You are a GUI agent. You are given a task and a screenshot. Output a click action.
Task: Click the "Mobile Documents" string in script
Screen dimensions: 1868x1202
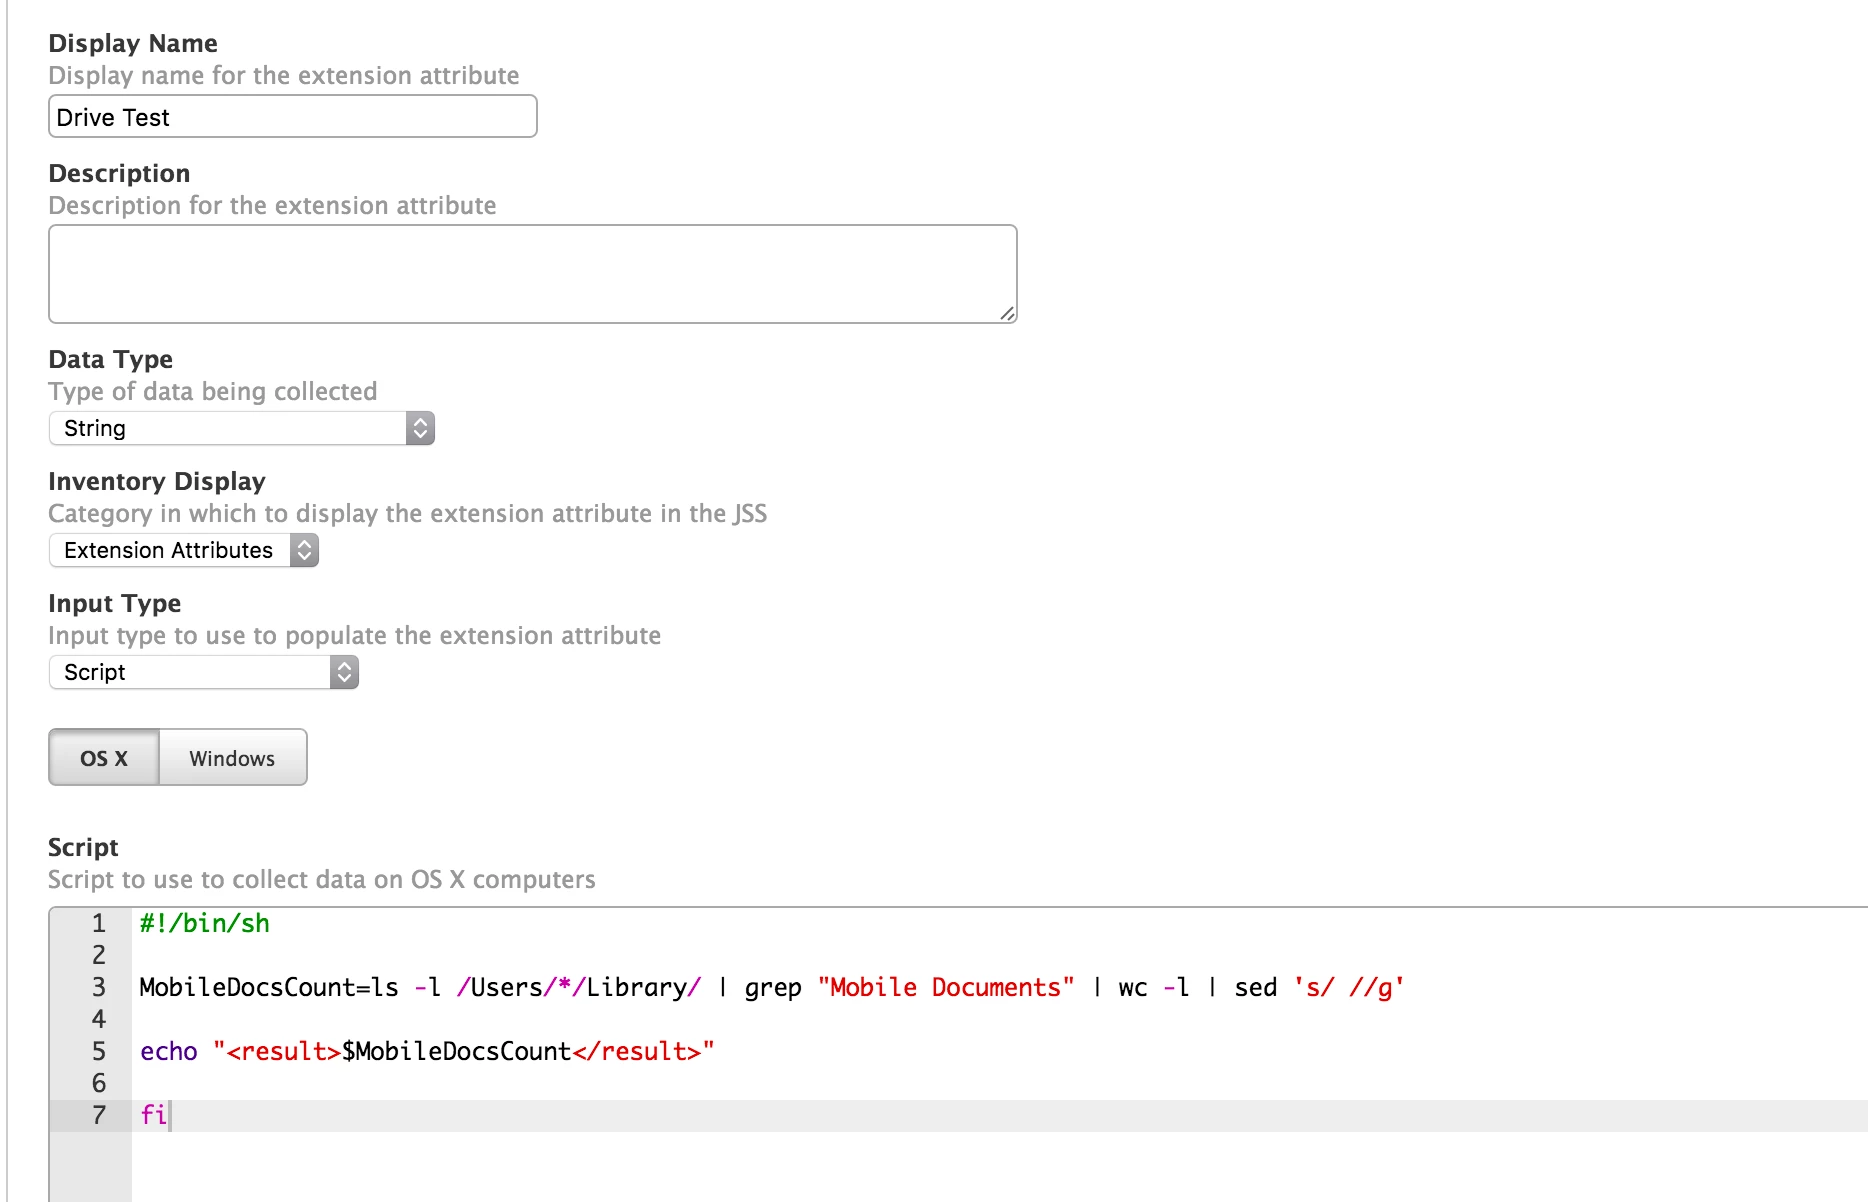946,987
